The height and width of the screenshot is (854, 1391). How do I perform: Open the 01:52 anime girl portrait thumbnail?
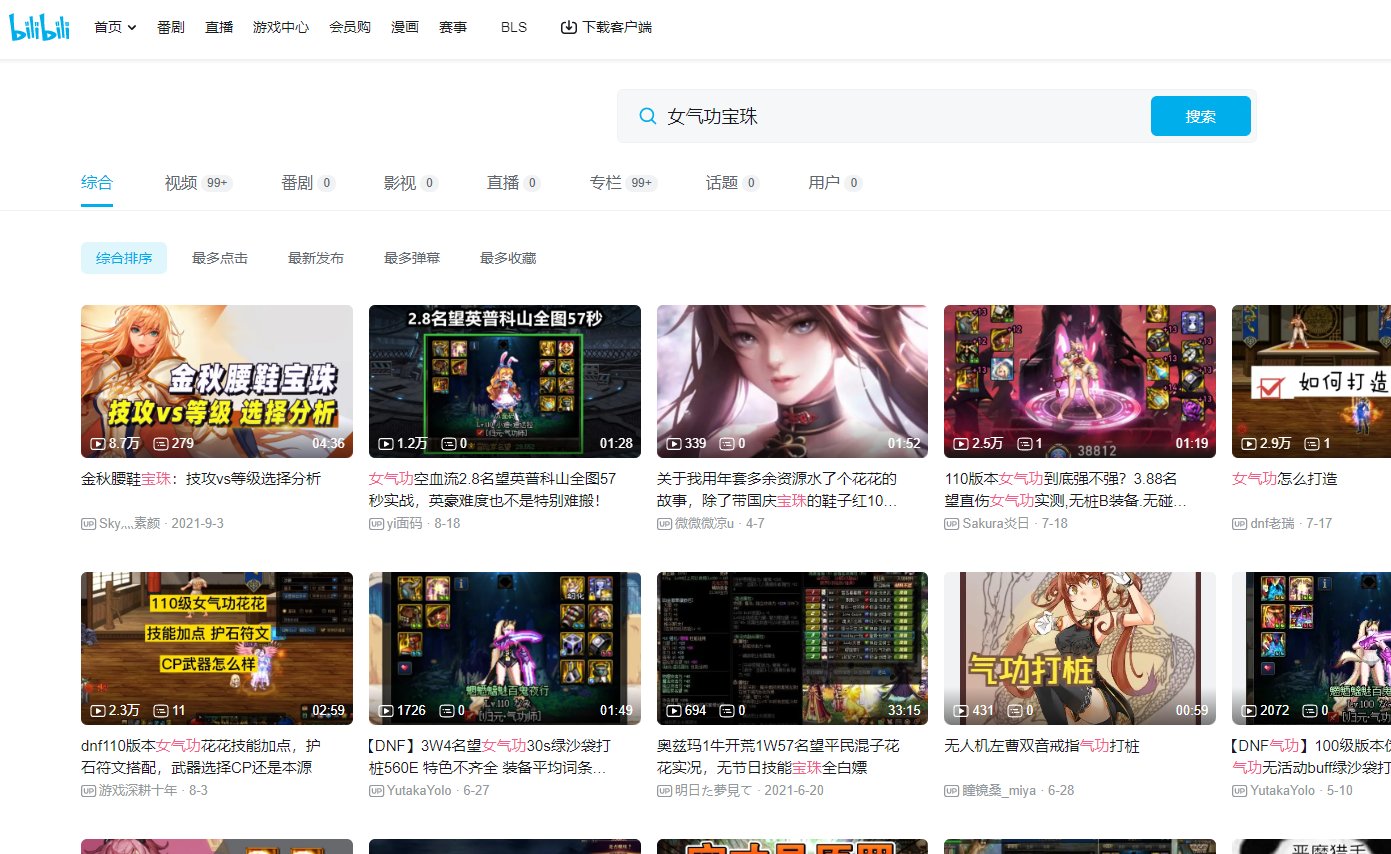(793, 381)
